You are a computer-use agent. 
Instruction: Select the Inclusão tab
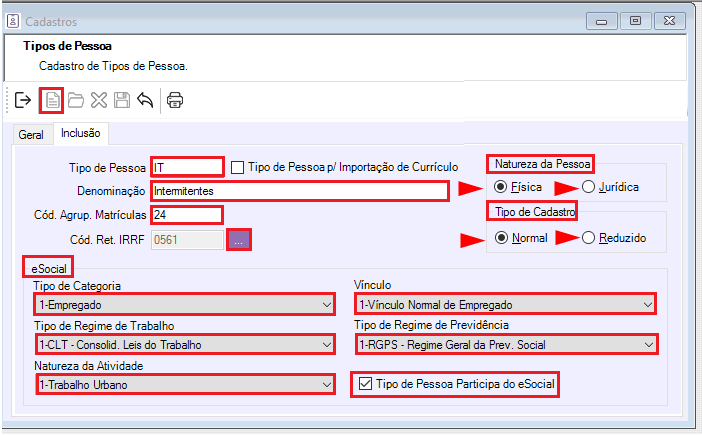click(x=82, y=133)
